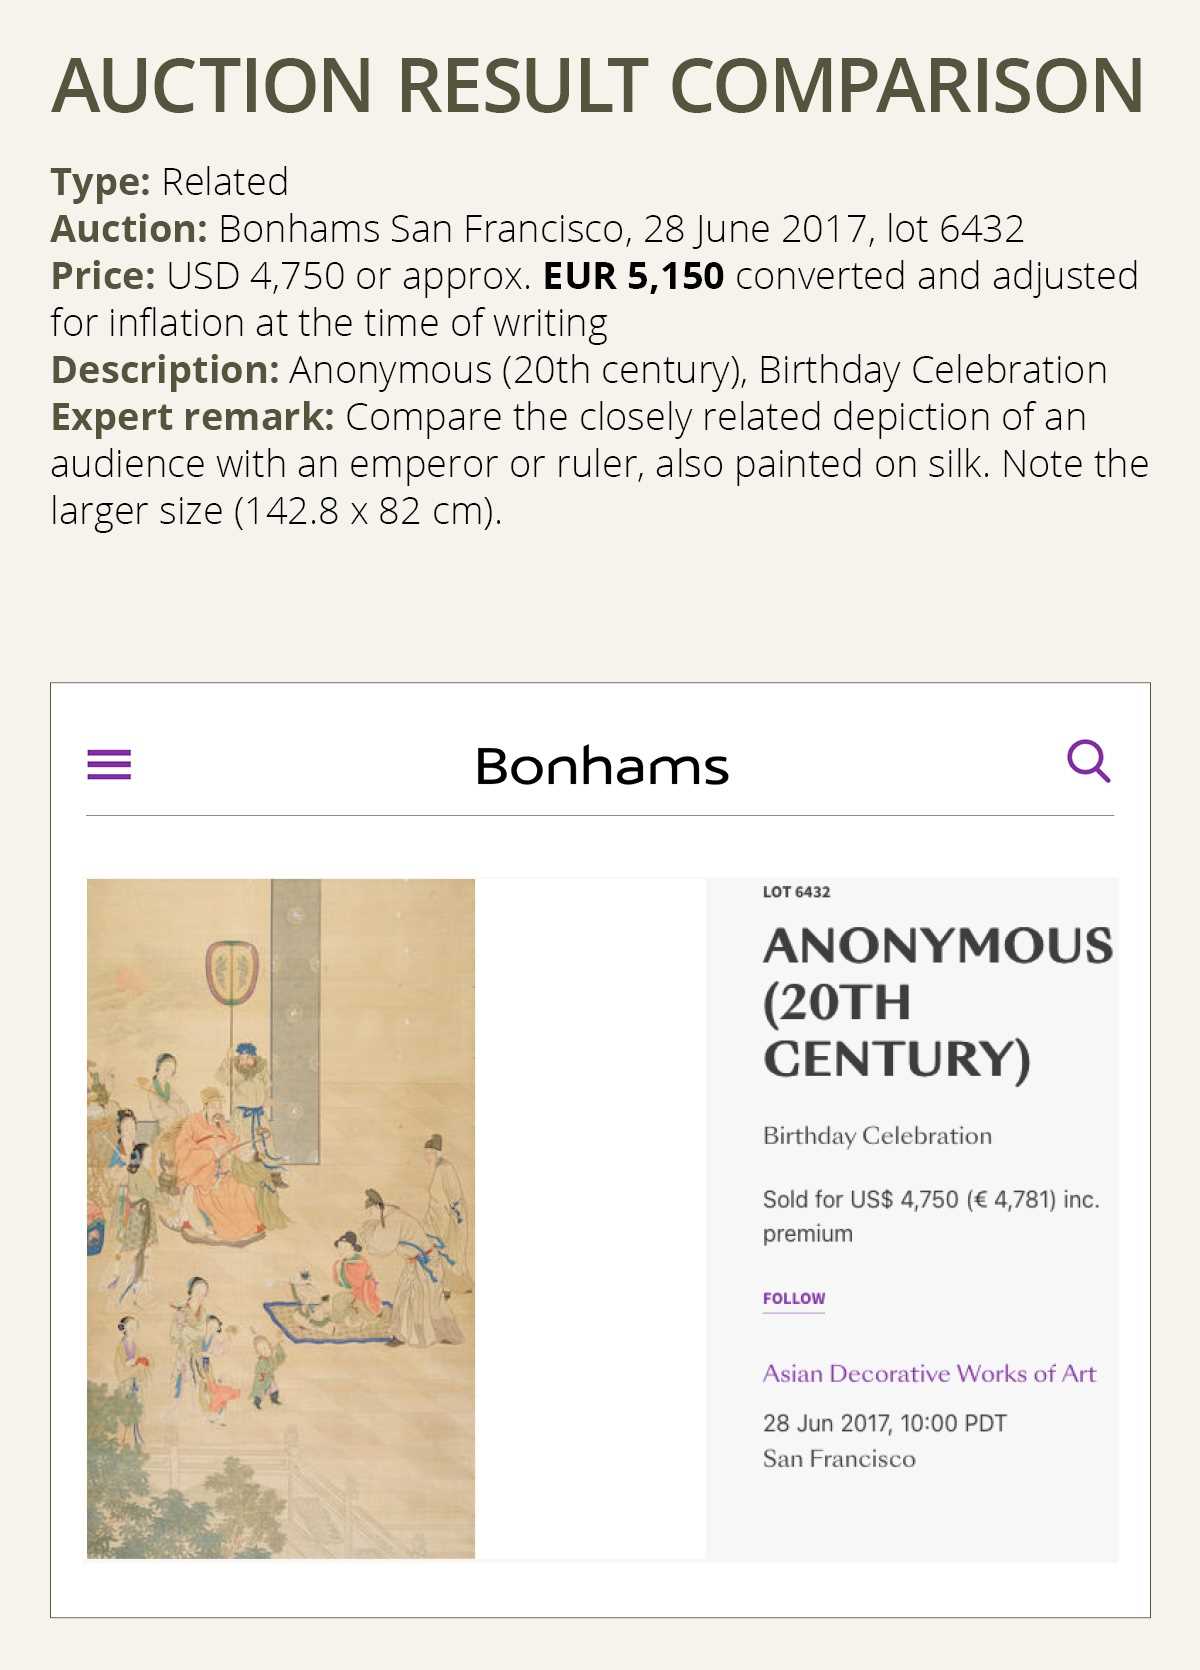Click the 28 Jun 2017 auction date
1200x1670 pixels.
(x=885, y=1421)
